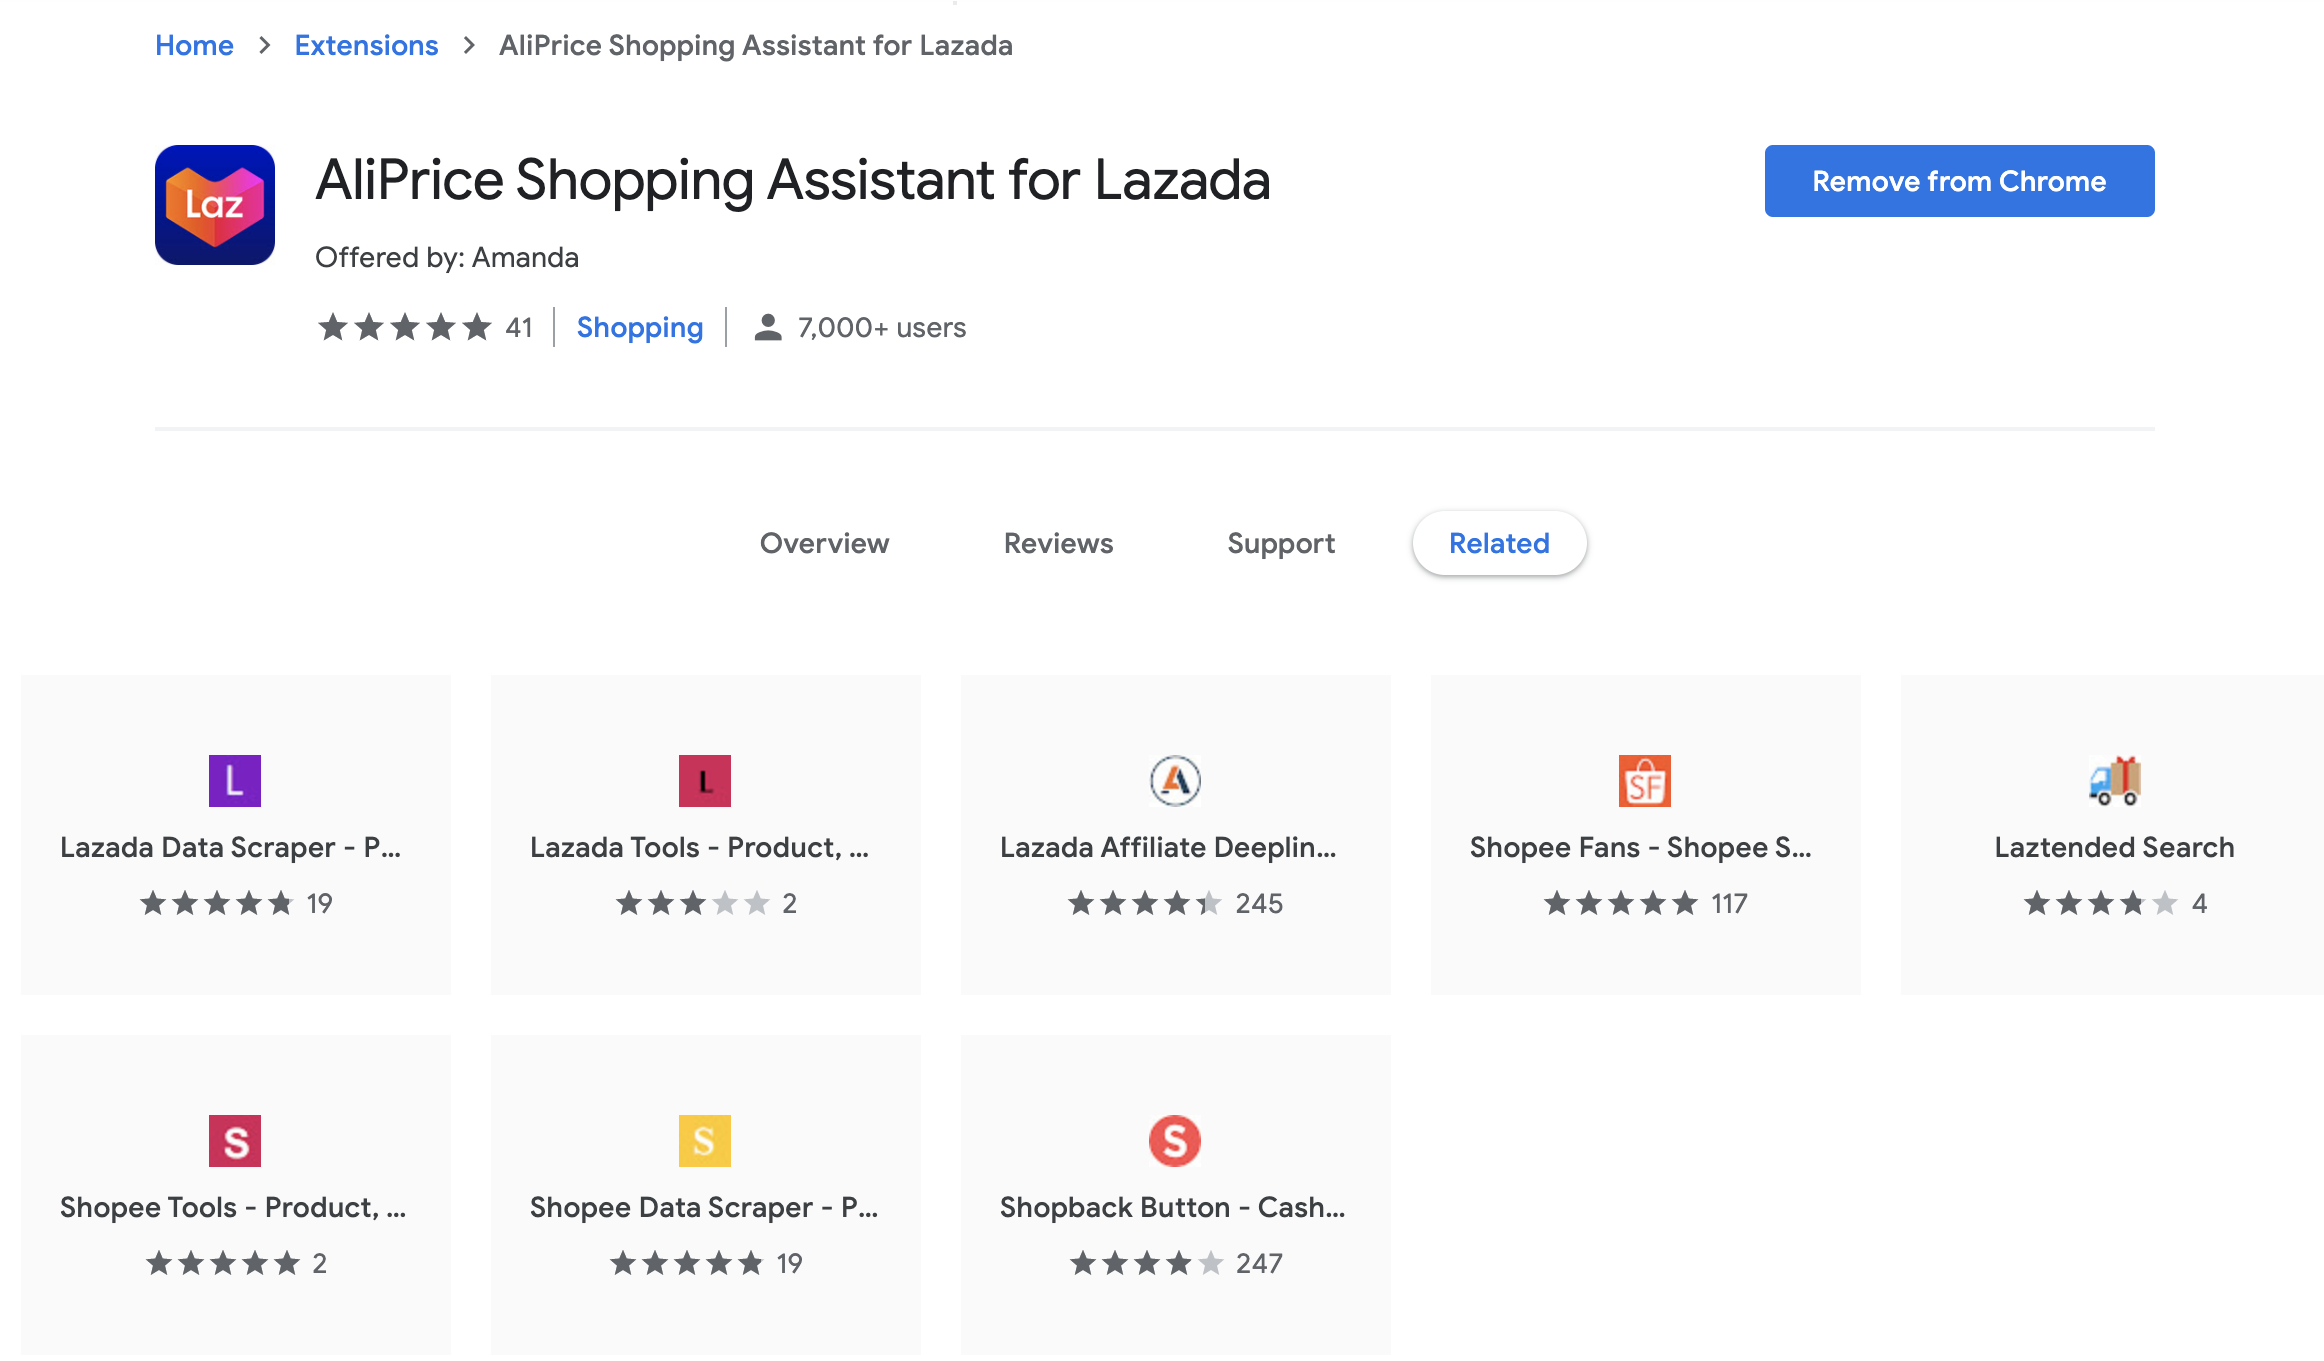Switch to the Overview tab
Viewport: 2324px width, 1361px height.
point(824,543)
